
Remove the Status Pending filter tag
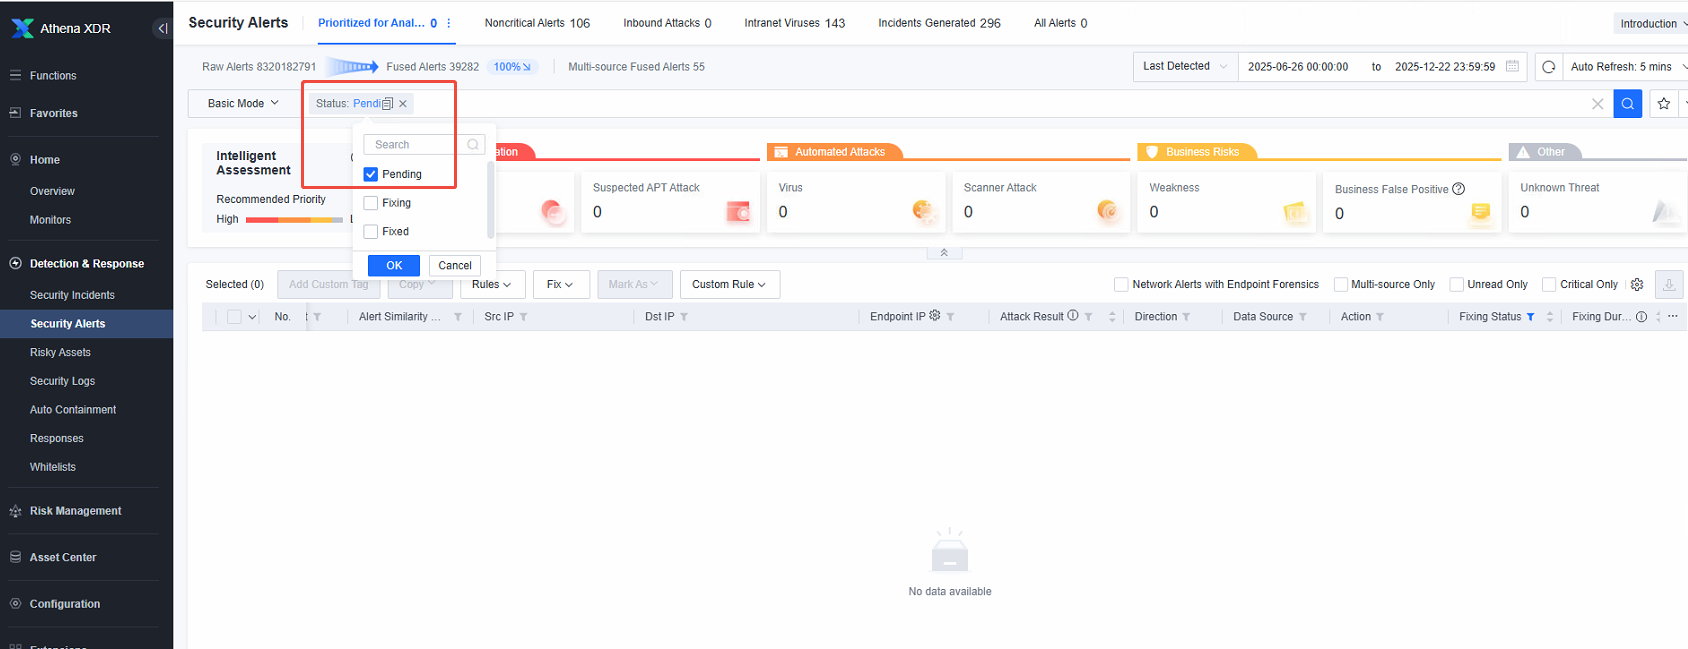point(403,104)
